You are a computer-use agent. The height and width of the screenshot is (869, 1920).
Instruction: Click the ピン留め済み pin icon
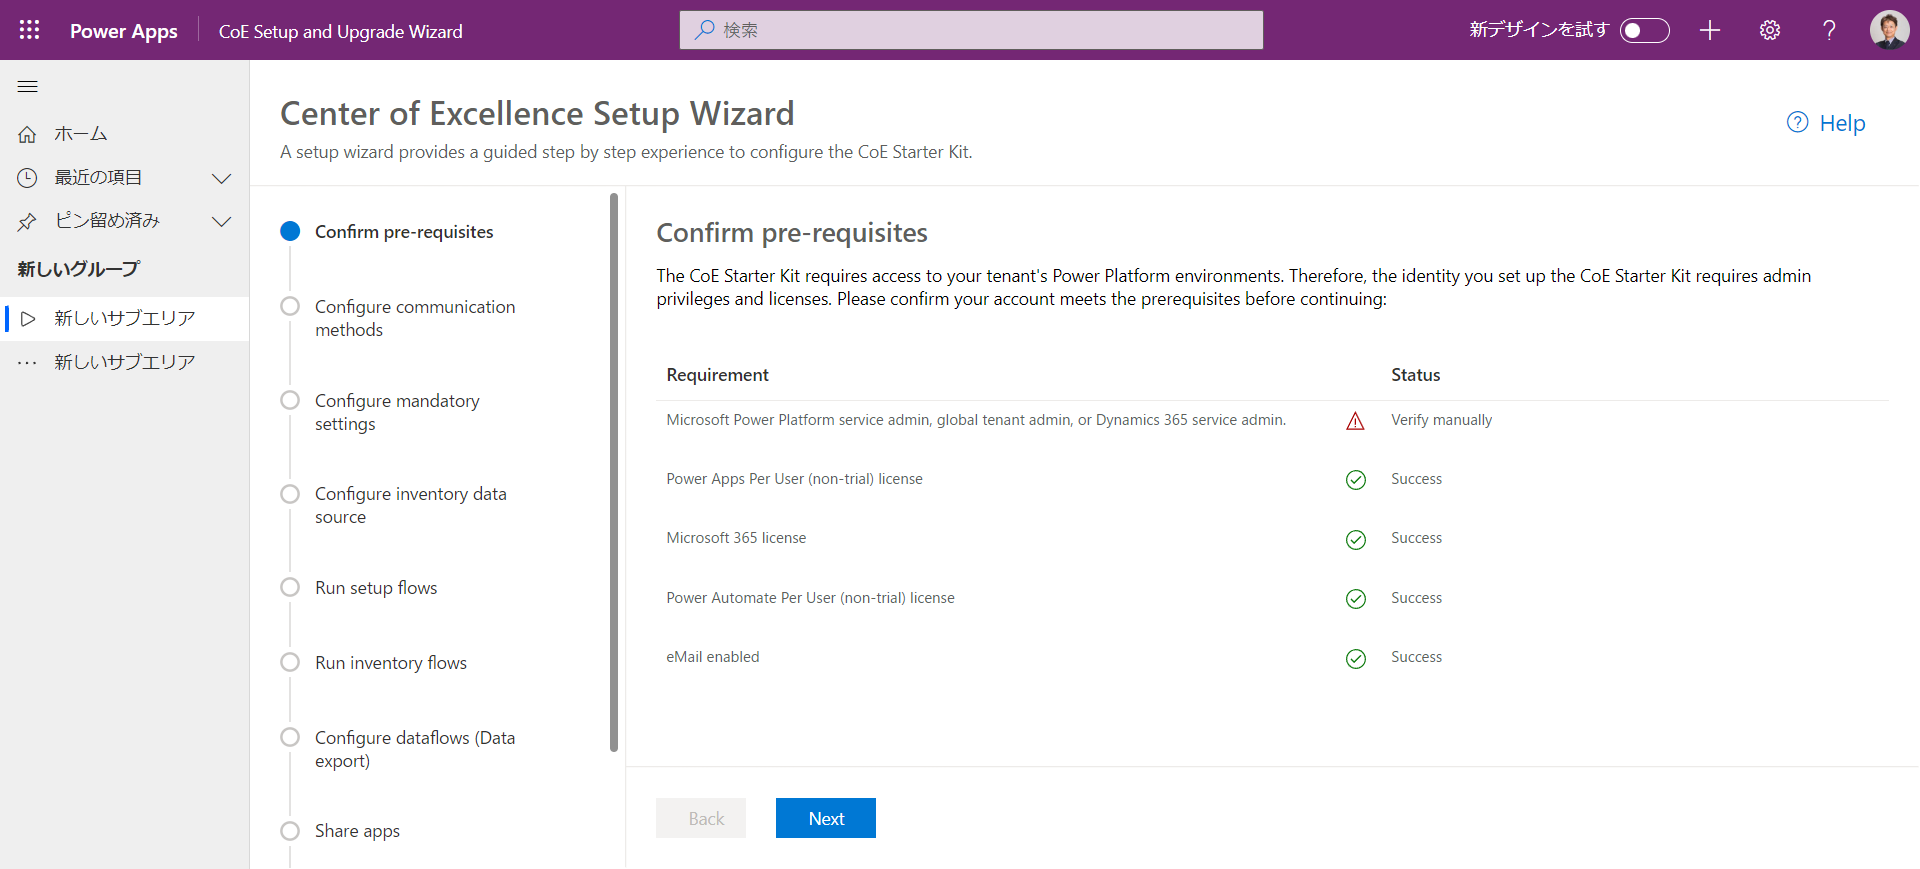pyautogui.click(x=27, y=221)
